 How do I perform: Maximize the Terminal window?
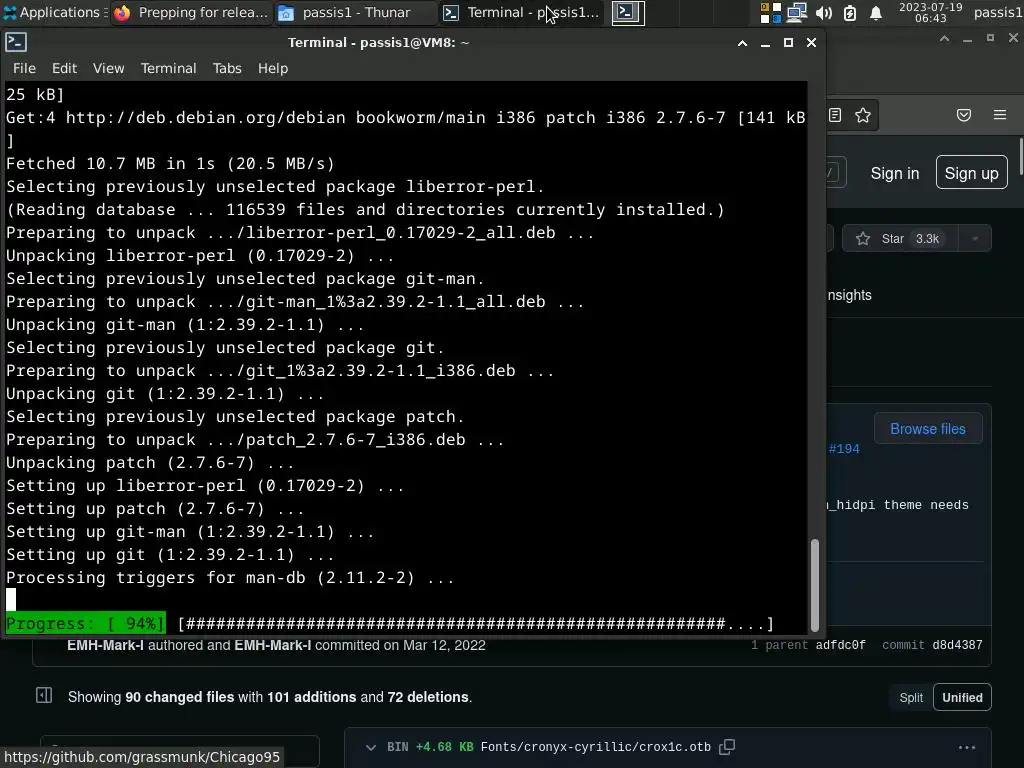pyautogui.click(x=788, y=42)
